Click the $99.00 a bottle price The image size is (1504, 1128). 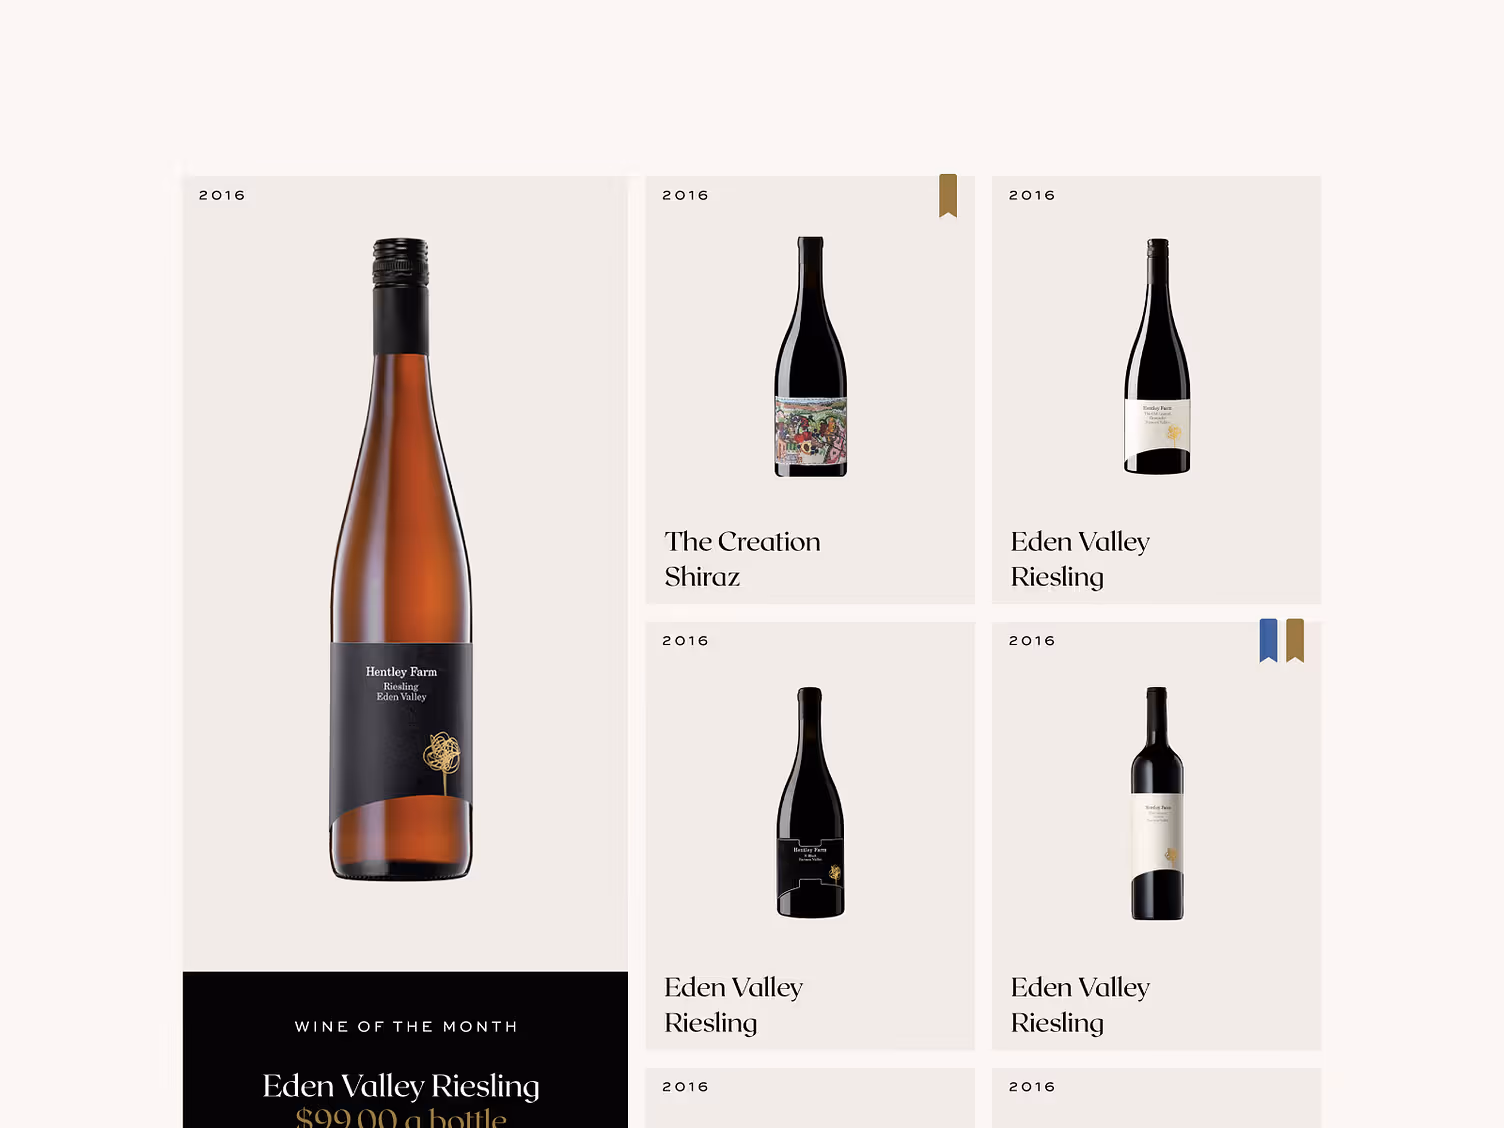pos(401,1117)
